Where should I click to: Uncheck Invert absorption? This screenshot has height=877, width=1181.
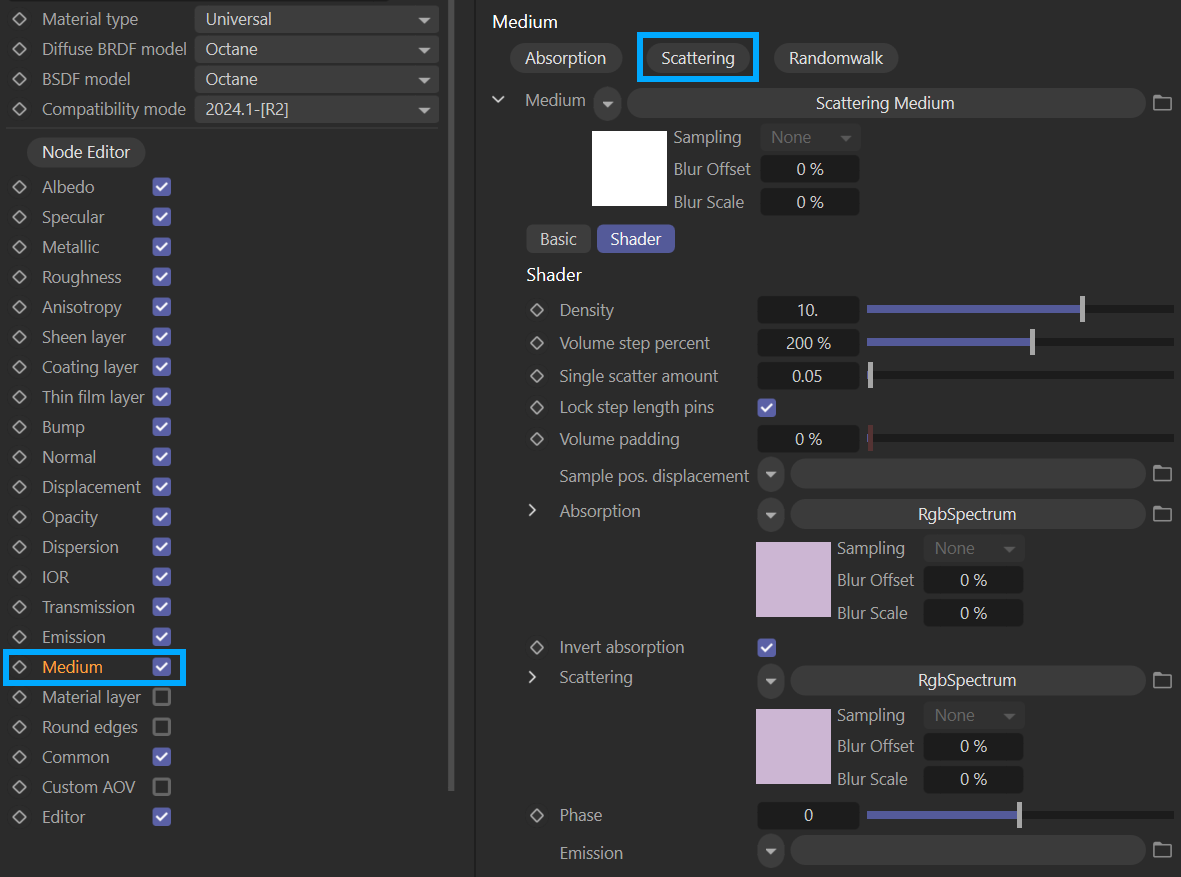point(767,647)
